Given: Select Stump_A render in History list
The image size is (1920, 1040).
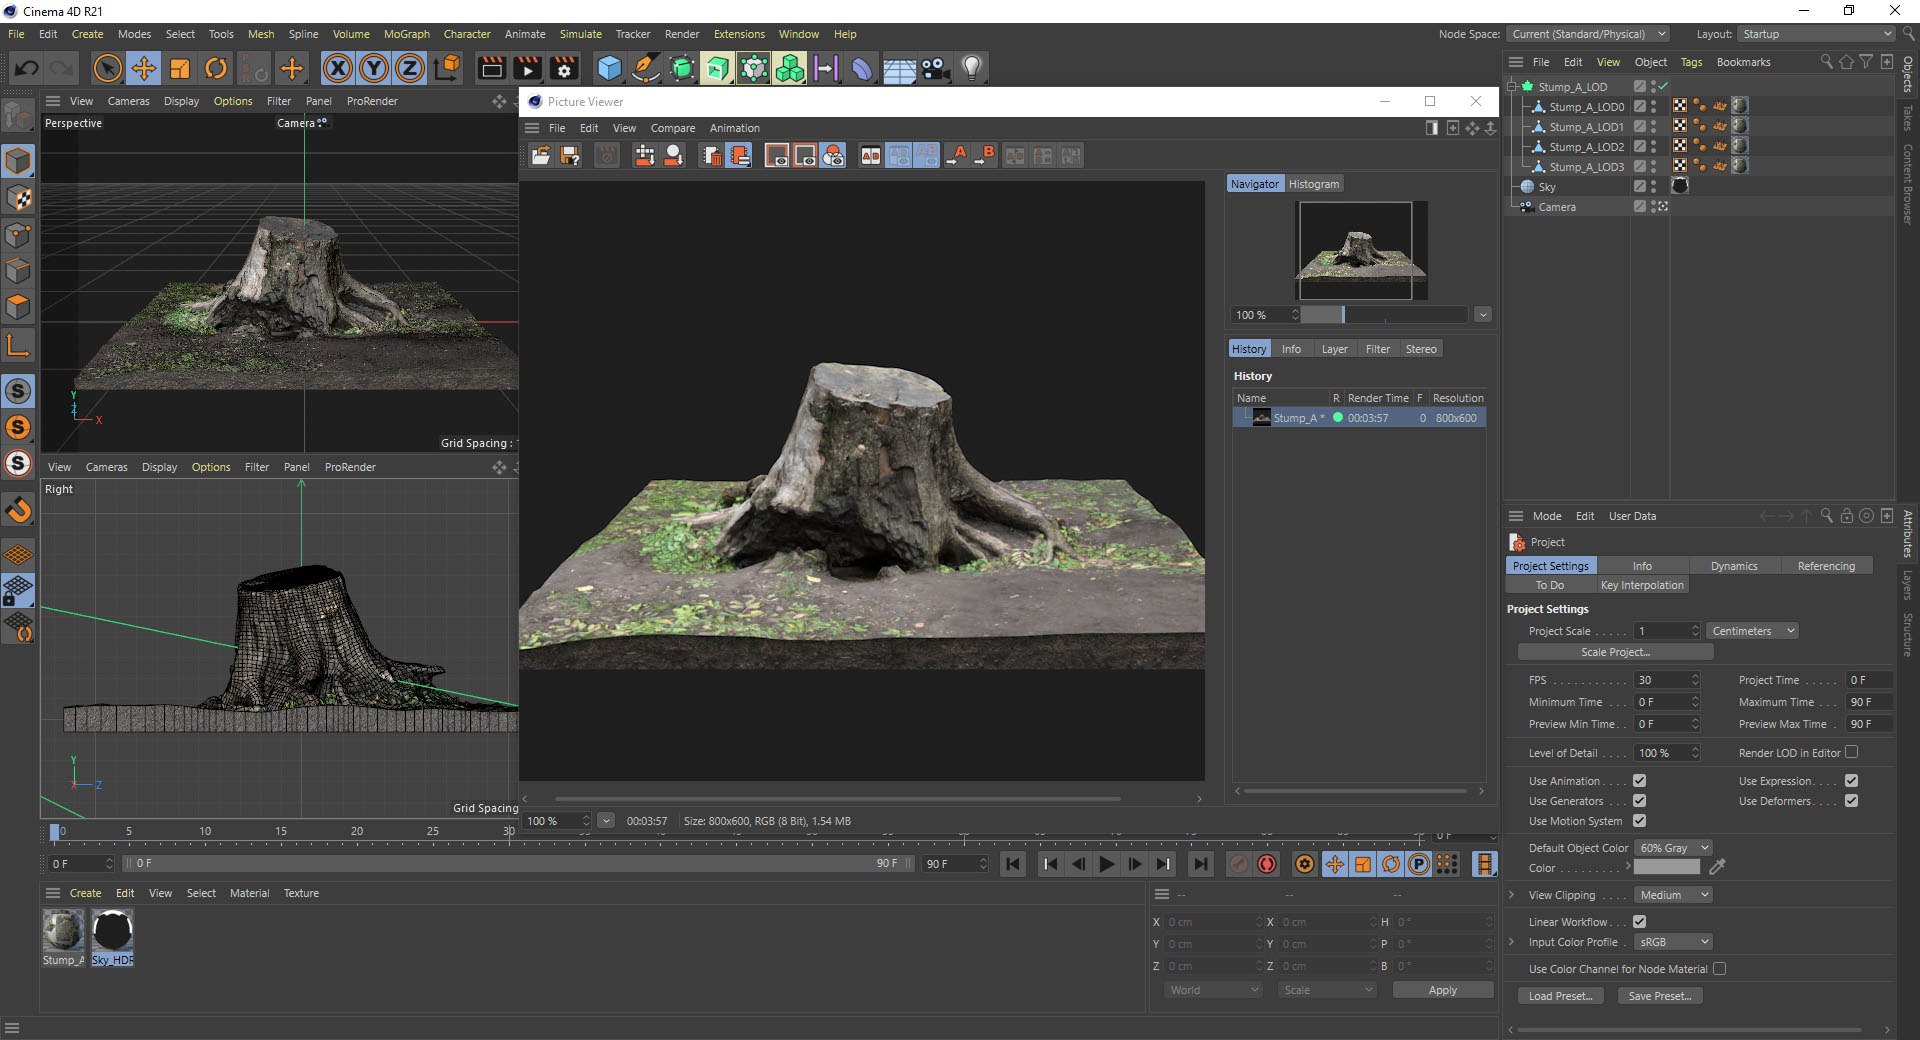Looking at the screenshot, I should click(1359, 418).
